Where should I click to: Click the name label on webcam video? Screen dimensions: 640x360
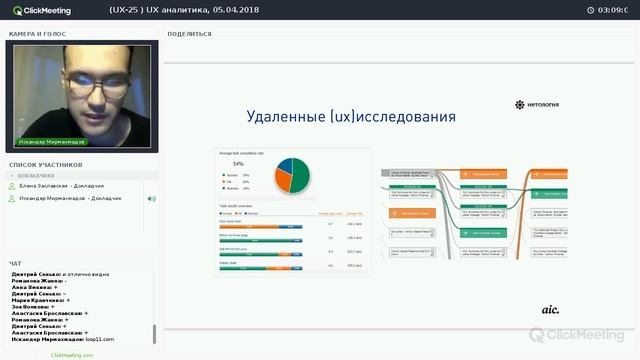(51, 142)
